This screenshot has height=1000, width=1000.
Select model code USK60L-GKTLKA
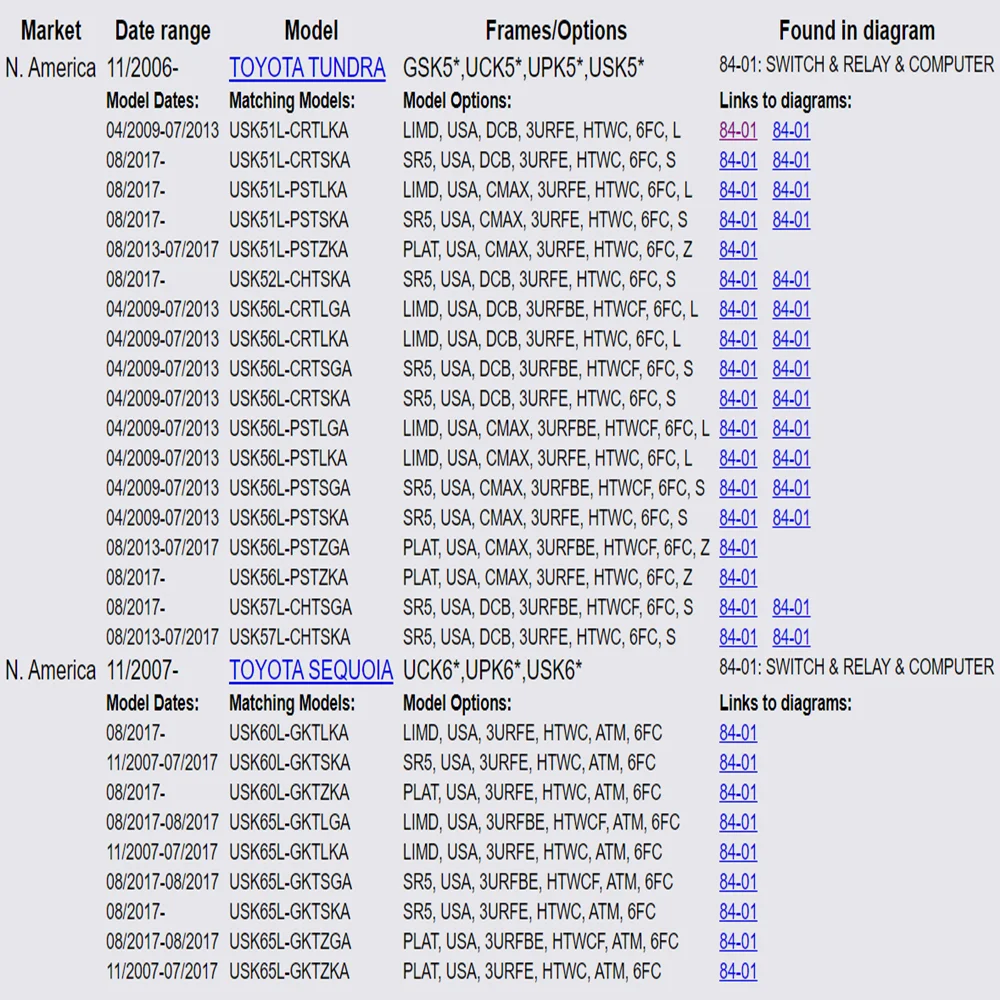[289, 733]
